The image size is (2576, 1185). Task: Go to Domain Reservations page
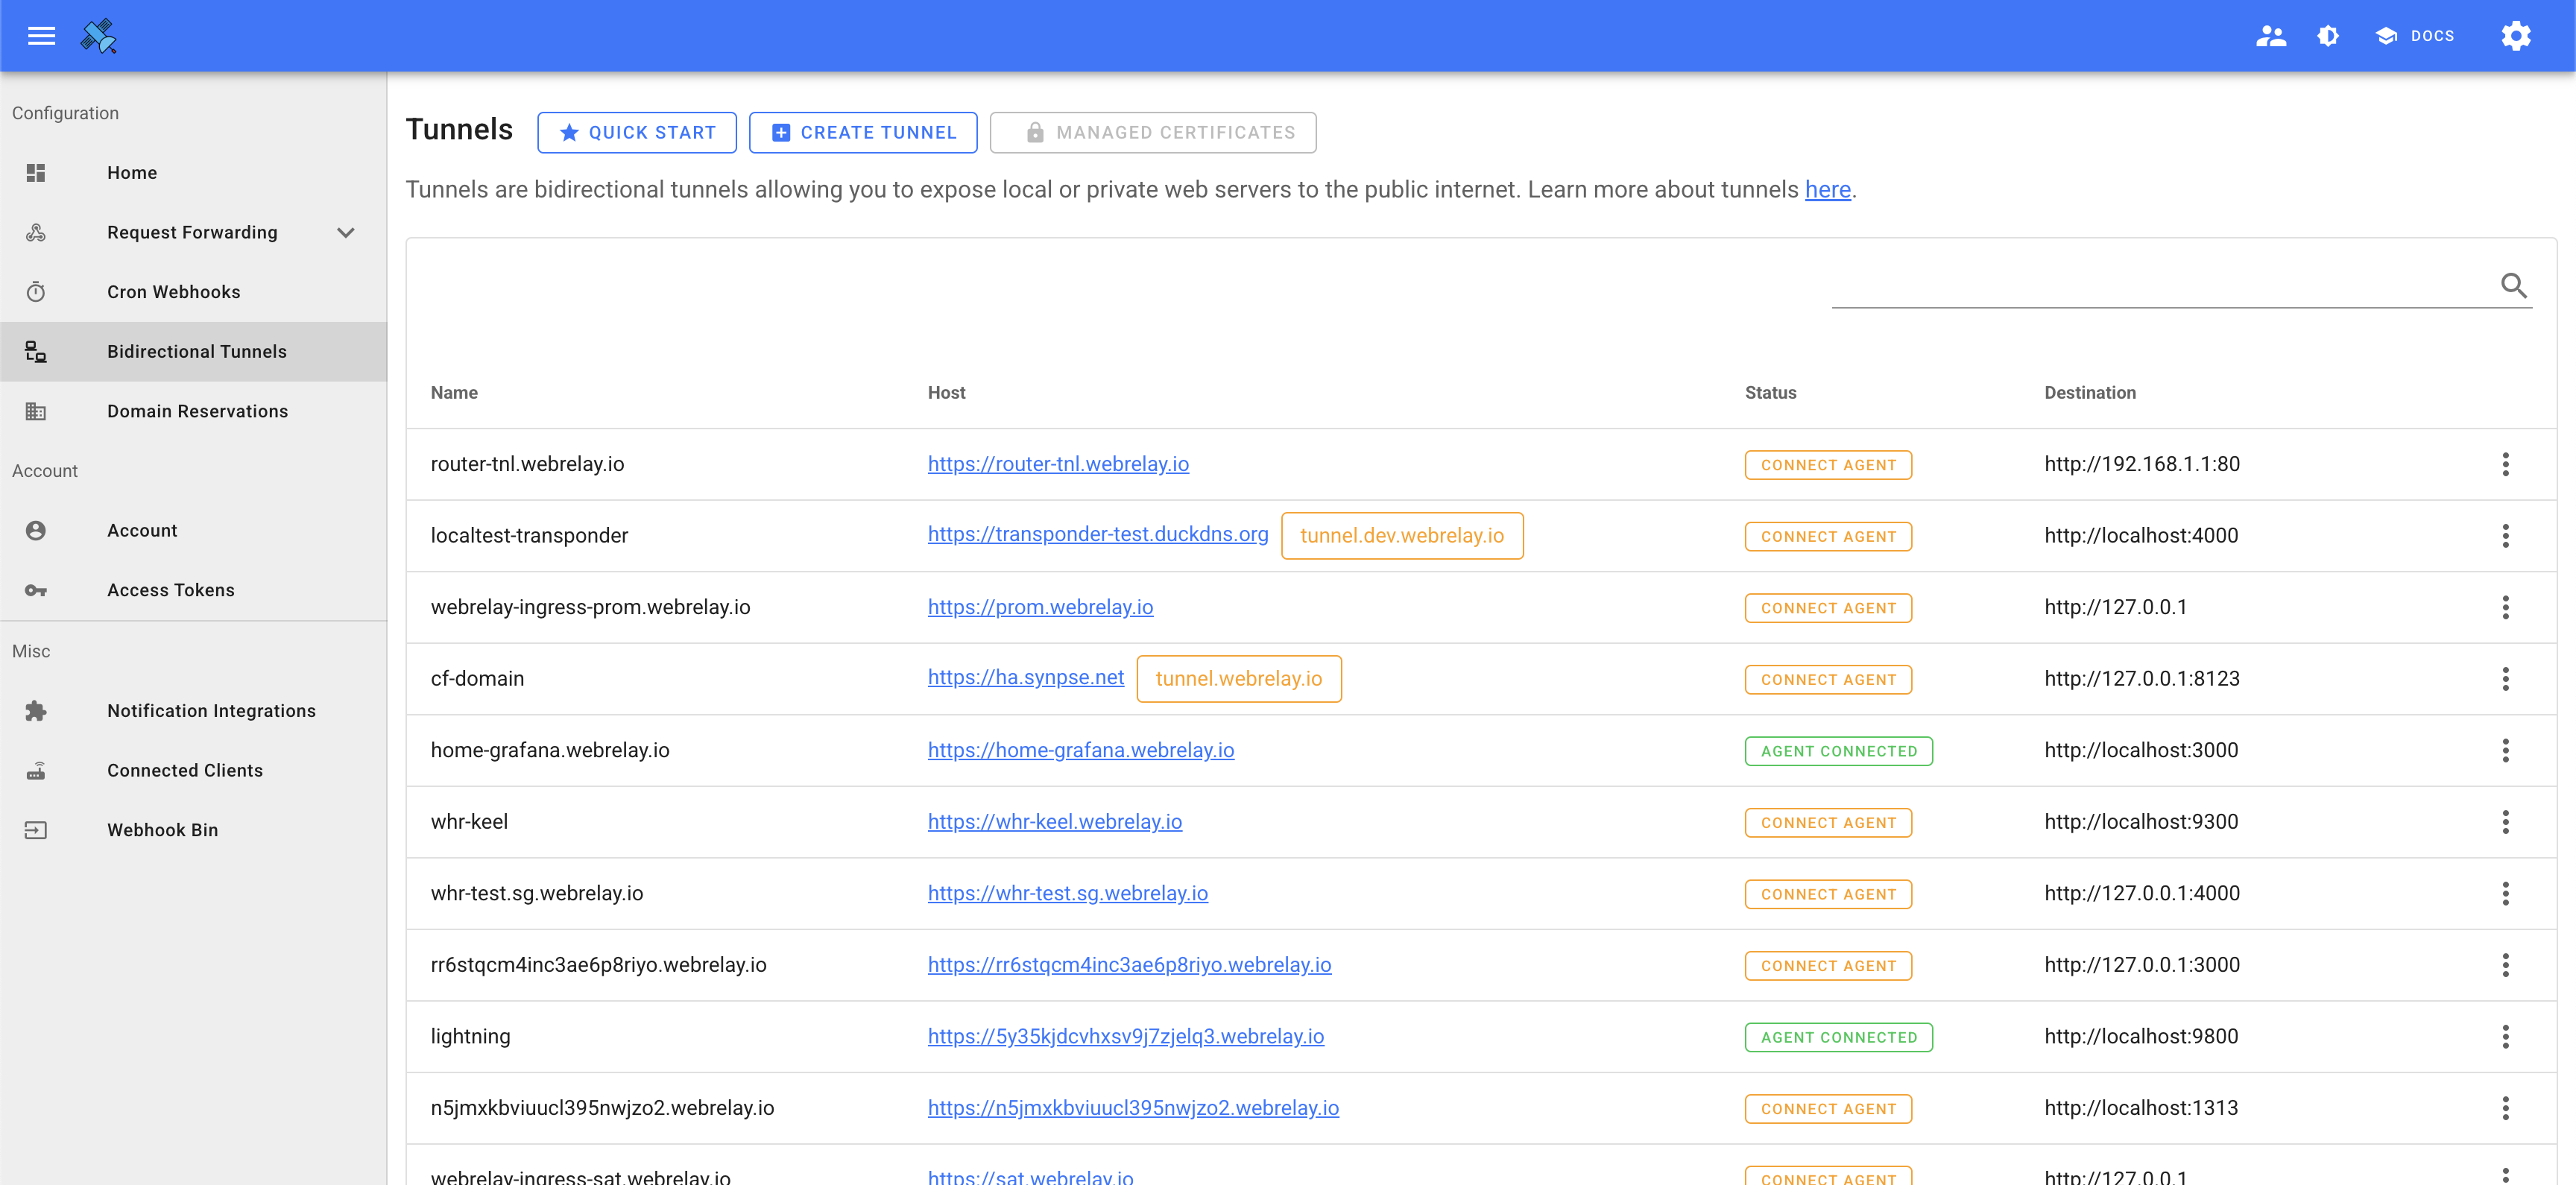(197, 411)
